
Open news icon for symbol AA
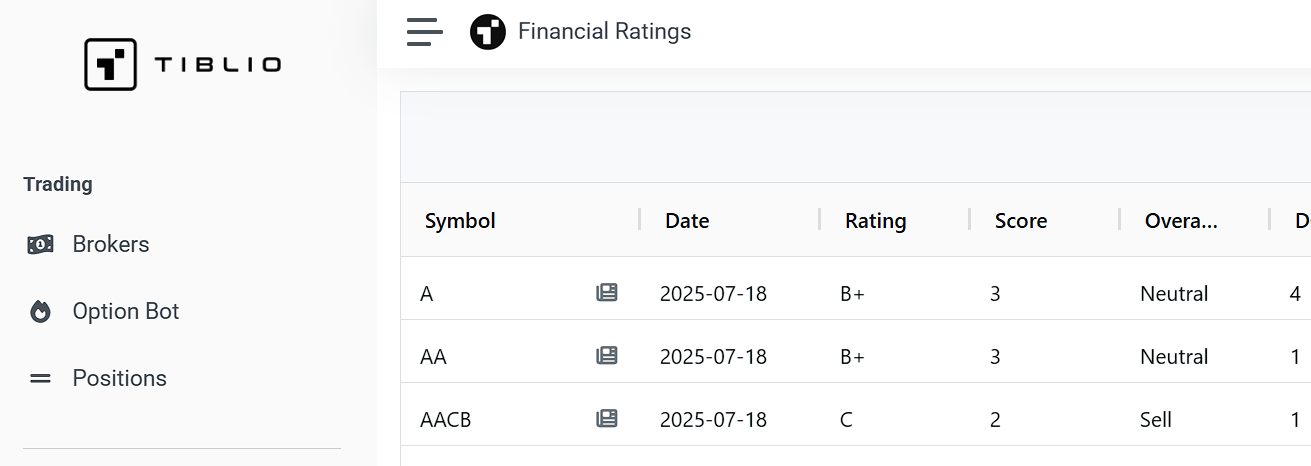coord(607,356)
